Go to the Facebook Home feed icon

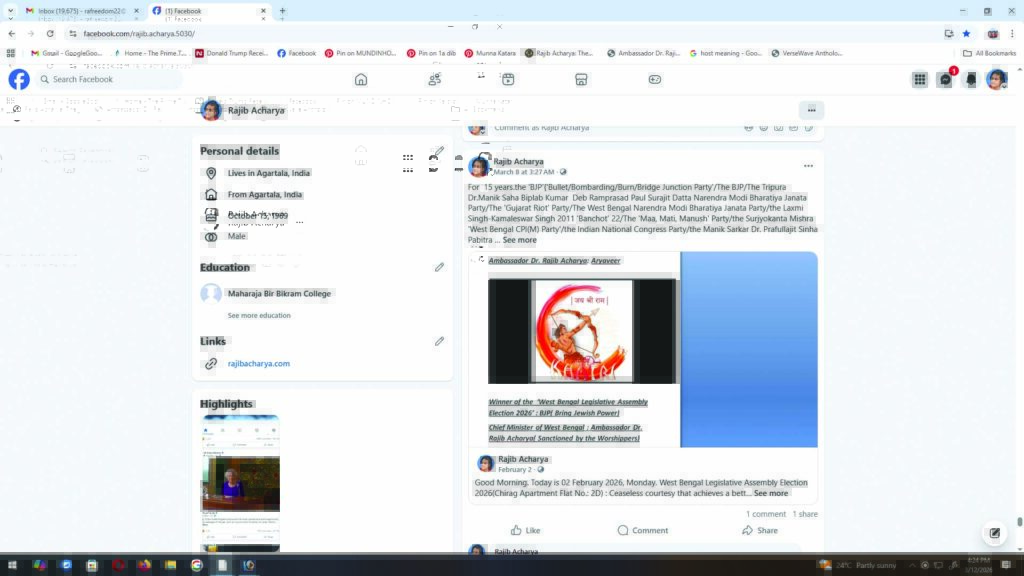[361, 80]
